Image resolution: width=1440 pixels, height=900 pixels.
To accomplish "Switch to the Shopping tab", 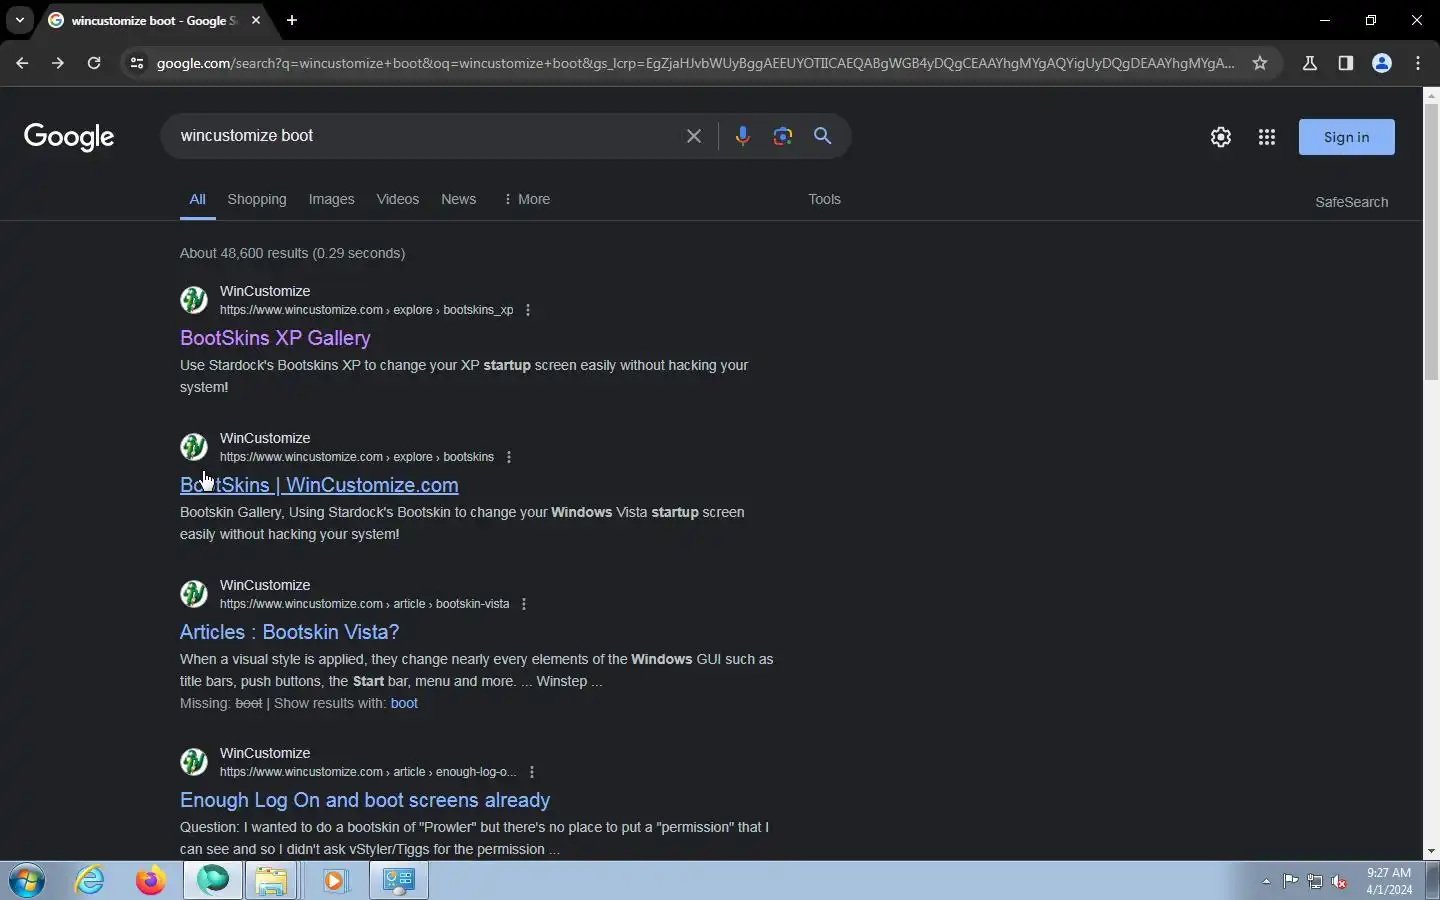I will point(257,199).
